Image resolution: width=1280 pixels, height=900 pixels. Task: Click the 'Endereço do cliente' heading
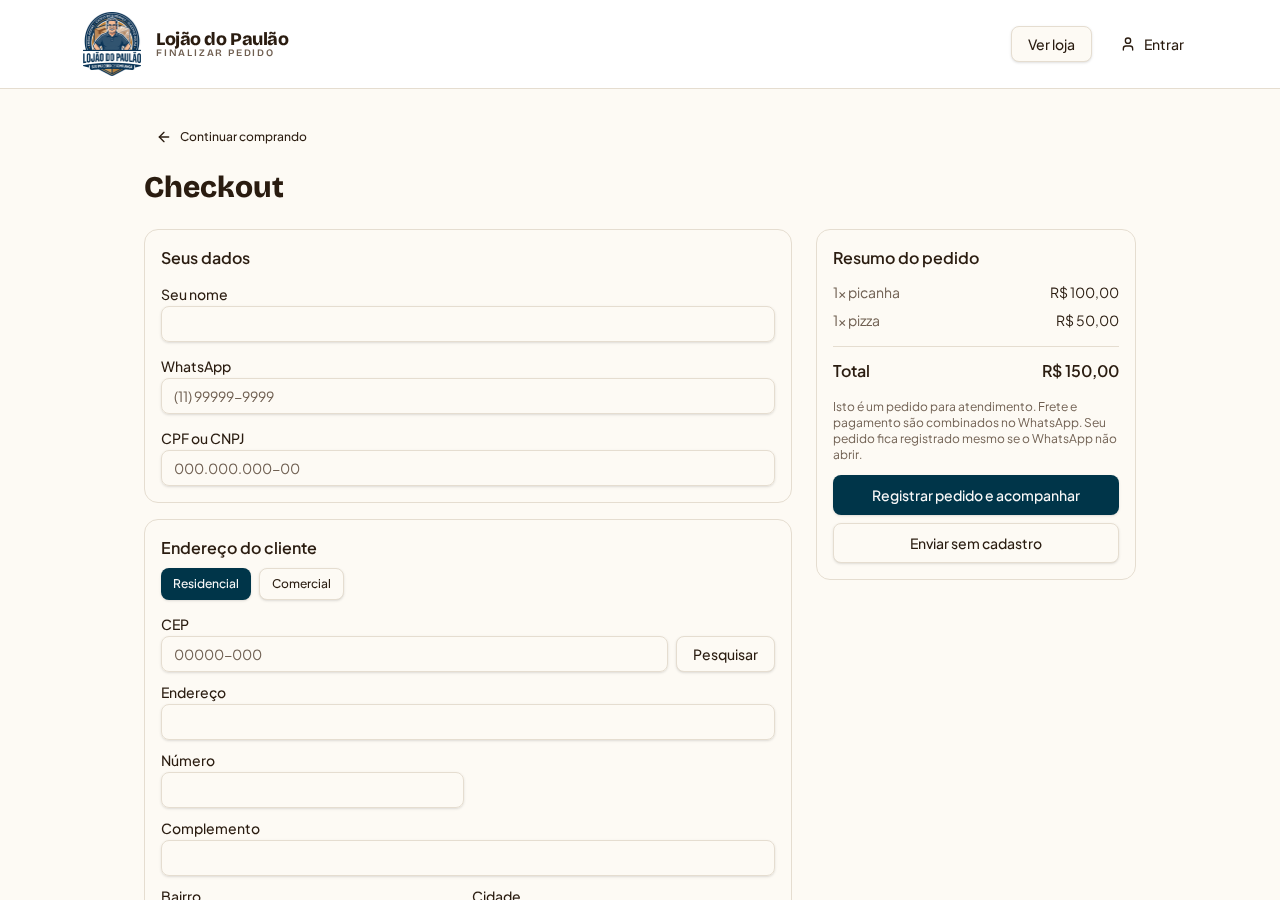239,547
